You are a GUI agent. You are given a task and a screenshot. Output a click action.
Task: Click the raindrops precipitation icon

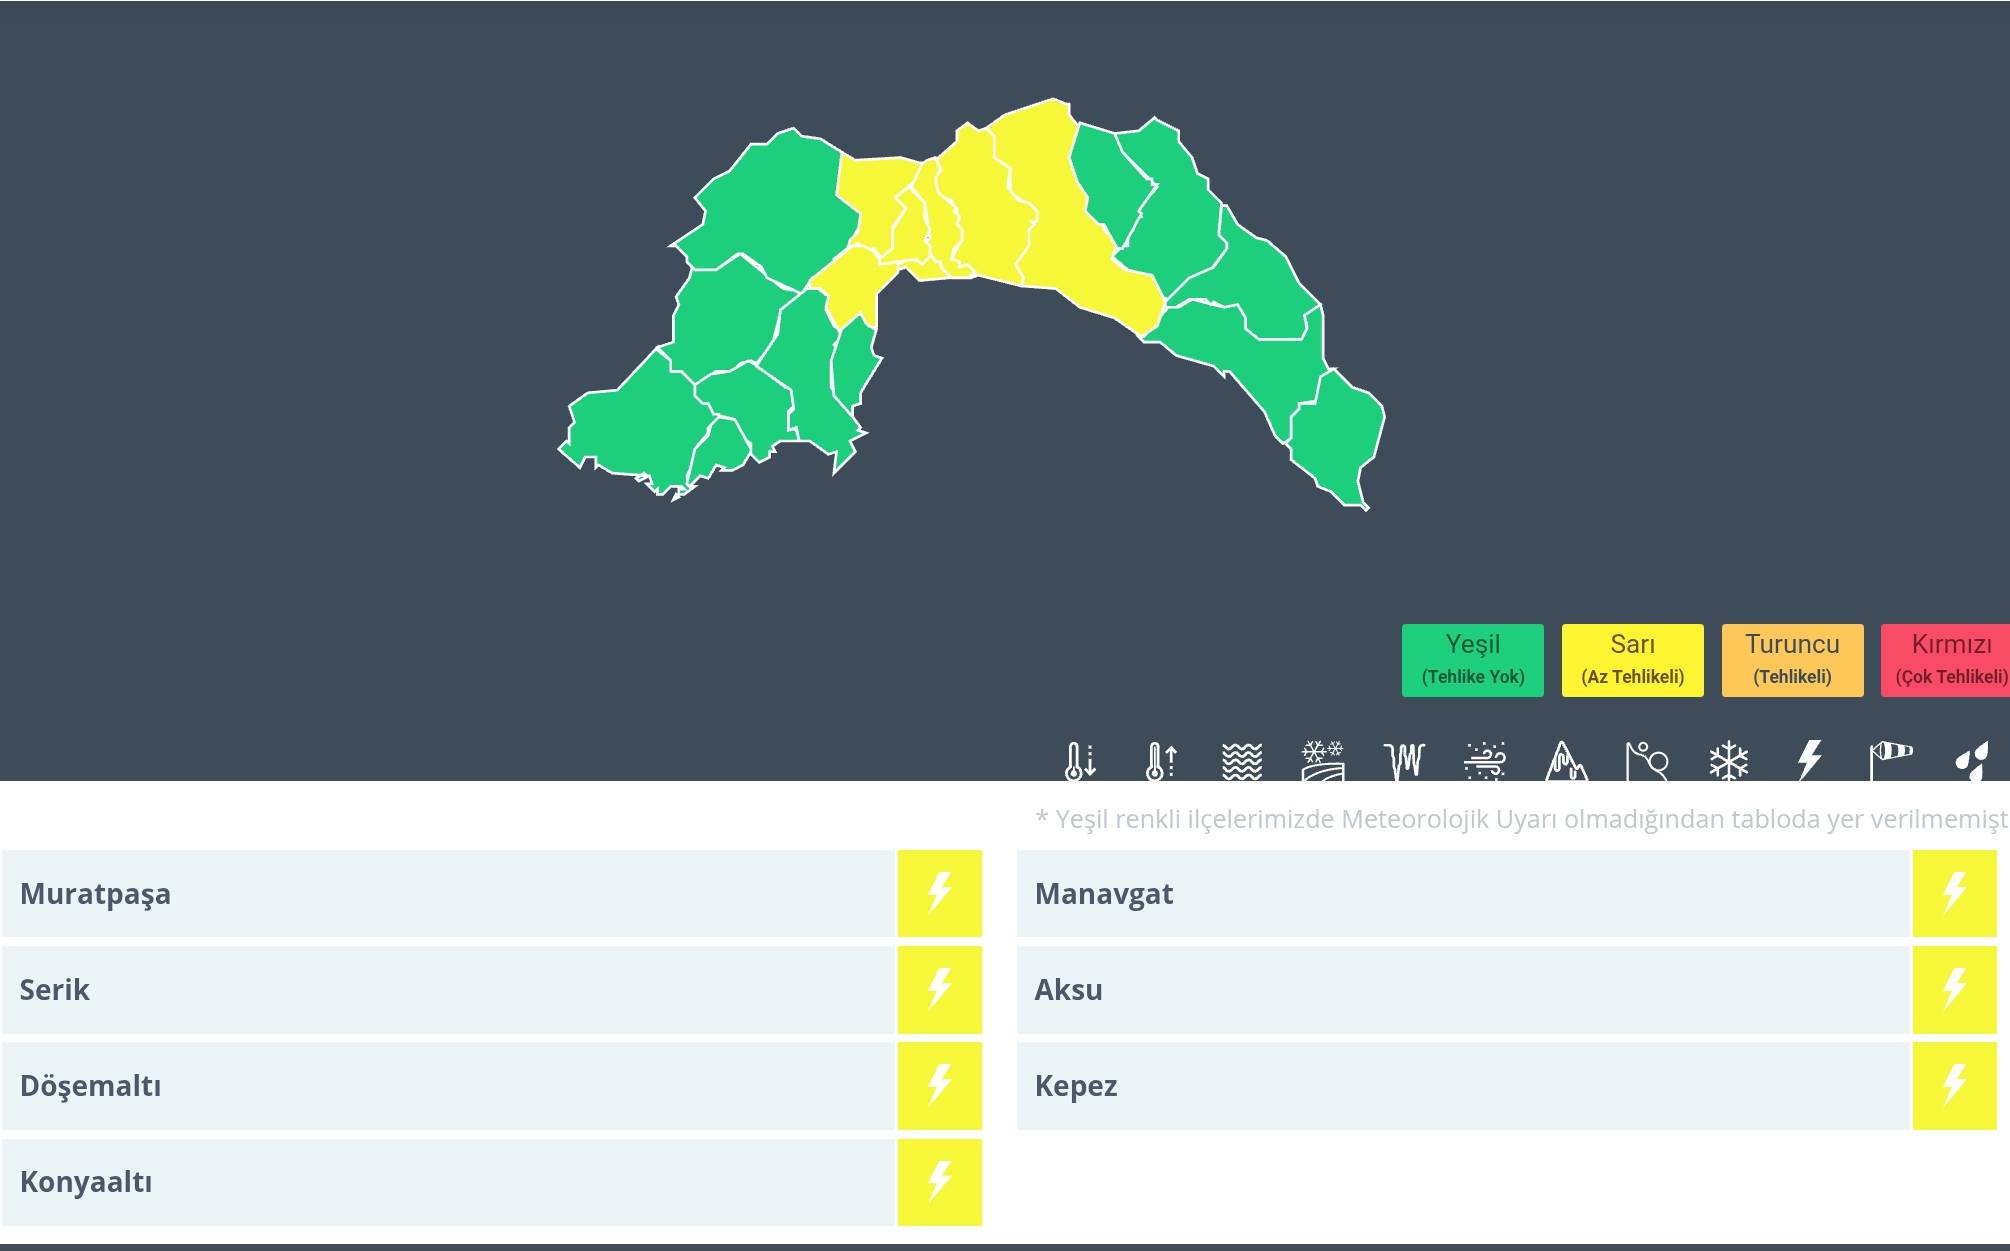tap(1971, 760)
